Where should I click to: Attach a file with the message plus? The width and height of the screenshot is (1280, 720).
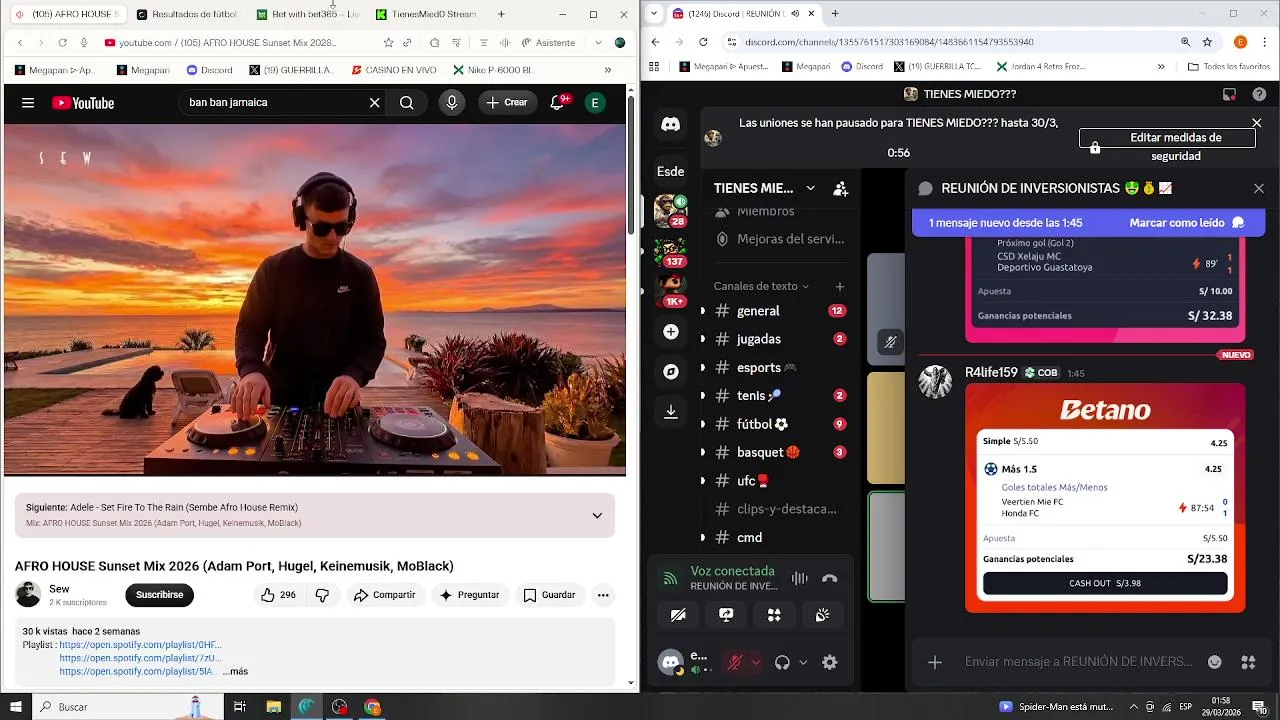pyautogui.click(x=935, y=662)
